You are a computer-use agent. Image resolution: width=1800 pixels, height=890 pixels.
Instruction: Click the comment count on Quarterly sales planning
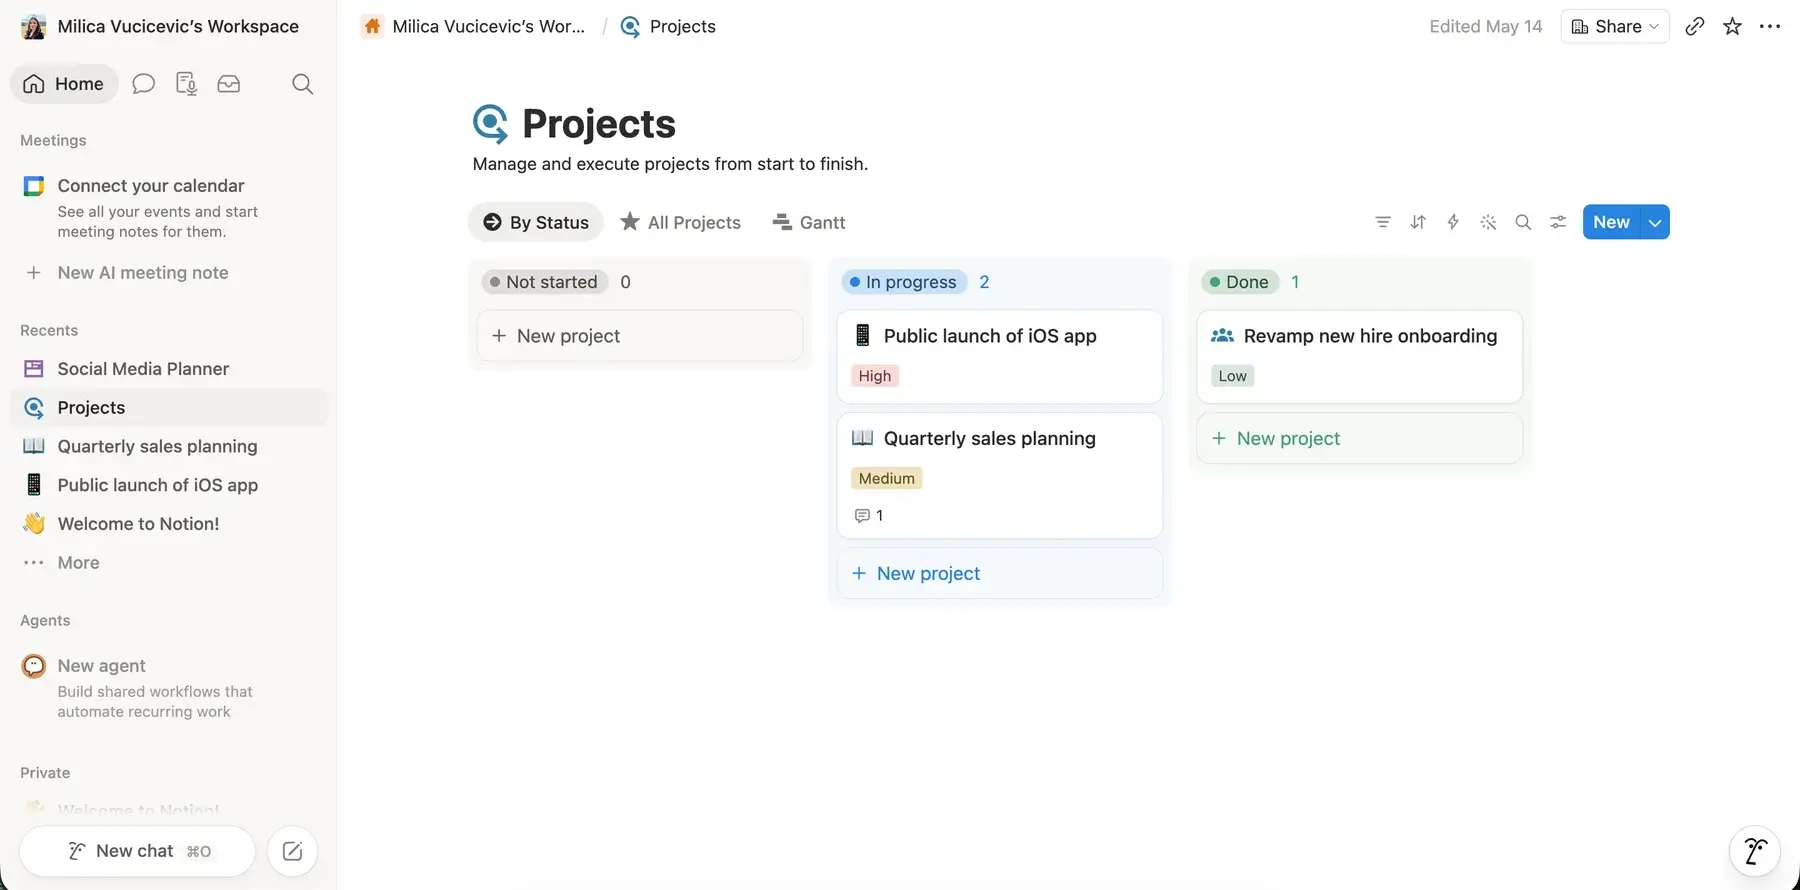pyautogui.click(x=869, y=516)
